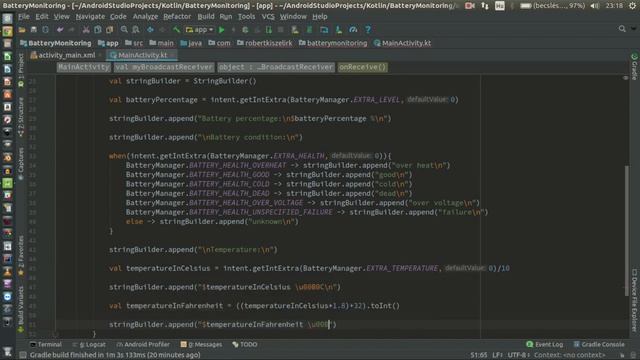Click the Copy toolbar icon
The image size is (640, 360).
(x=98, y=30)
